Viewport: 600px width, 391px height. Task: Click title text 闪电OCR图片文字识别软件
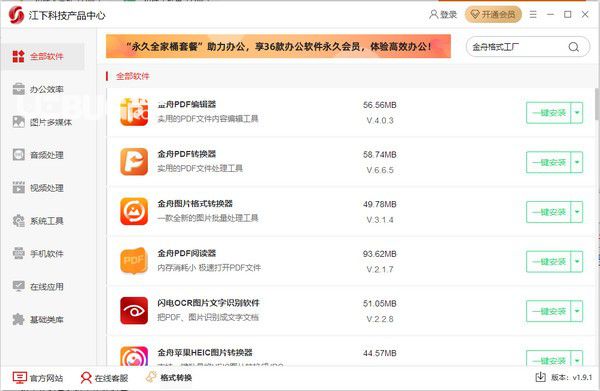pos(209,303)
